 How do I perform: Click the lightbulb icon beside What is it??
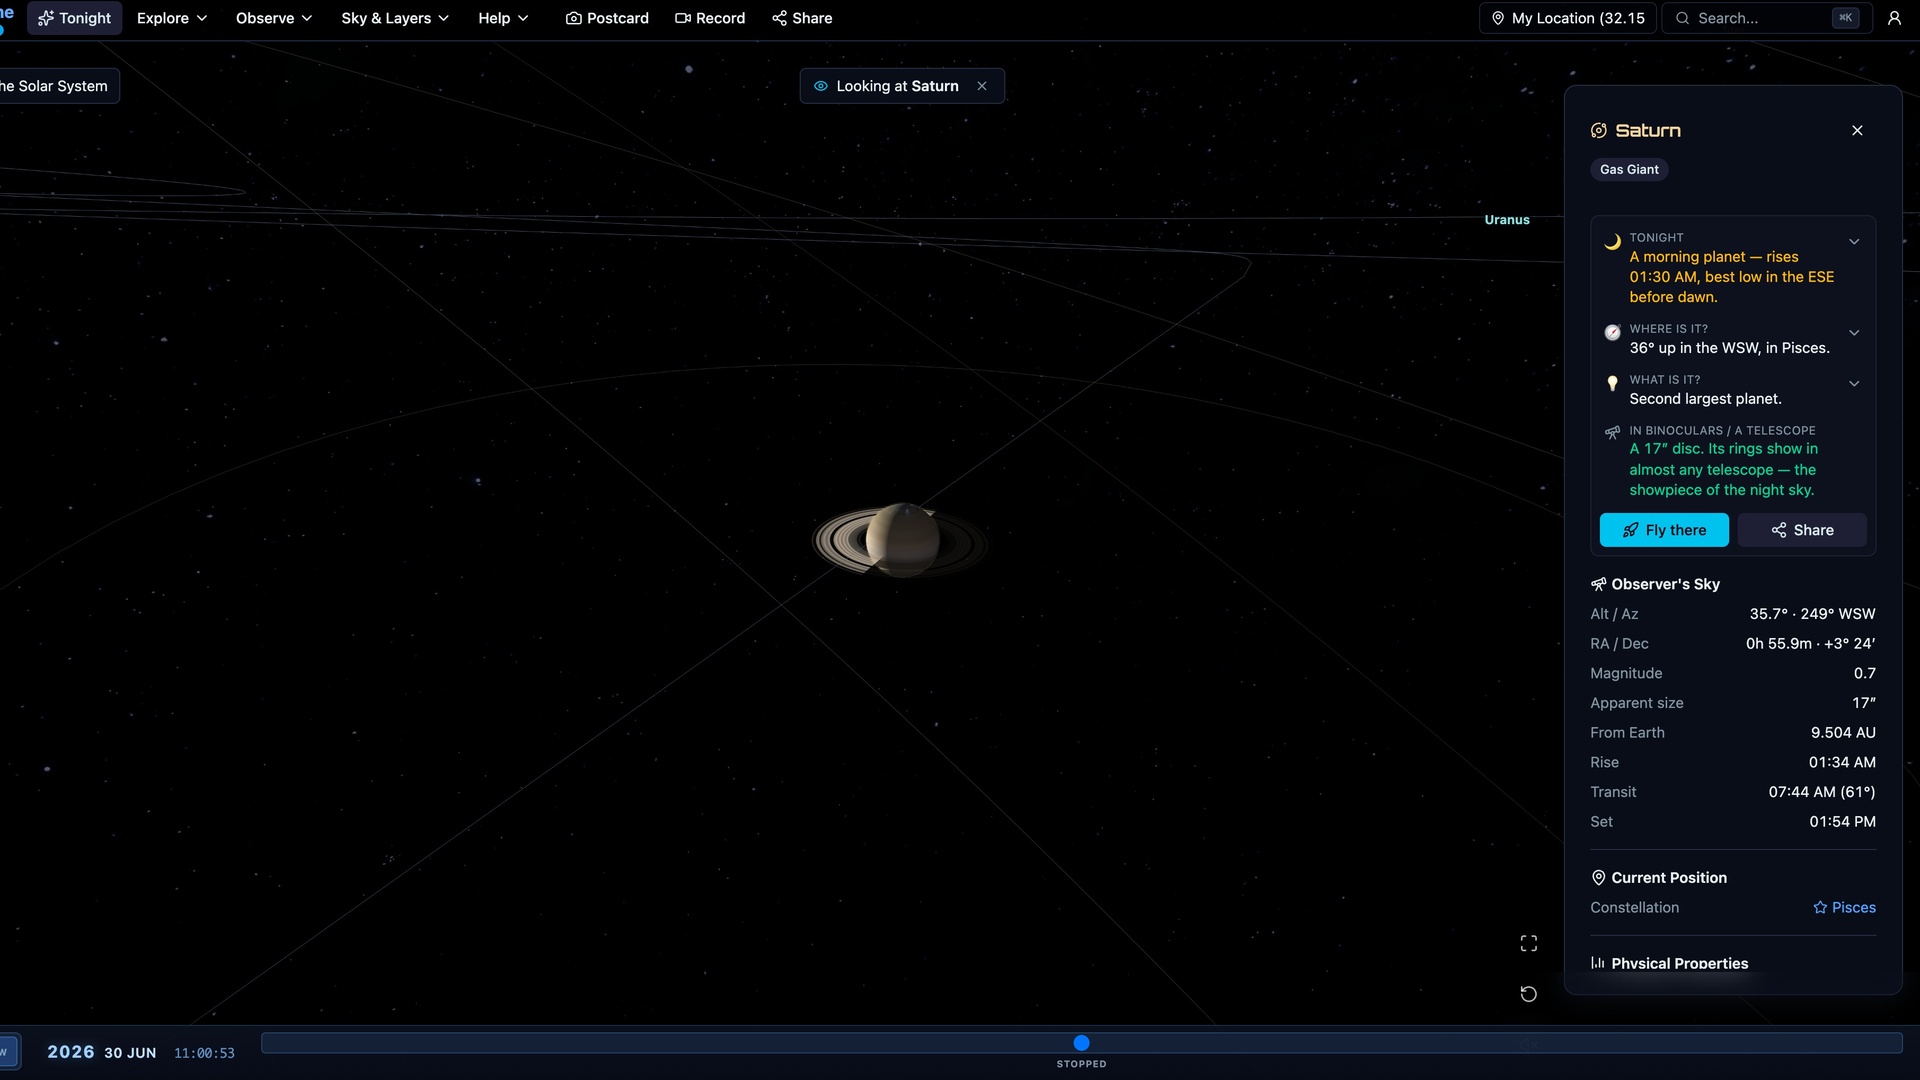1612,383
